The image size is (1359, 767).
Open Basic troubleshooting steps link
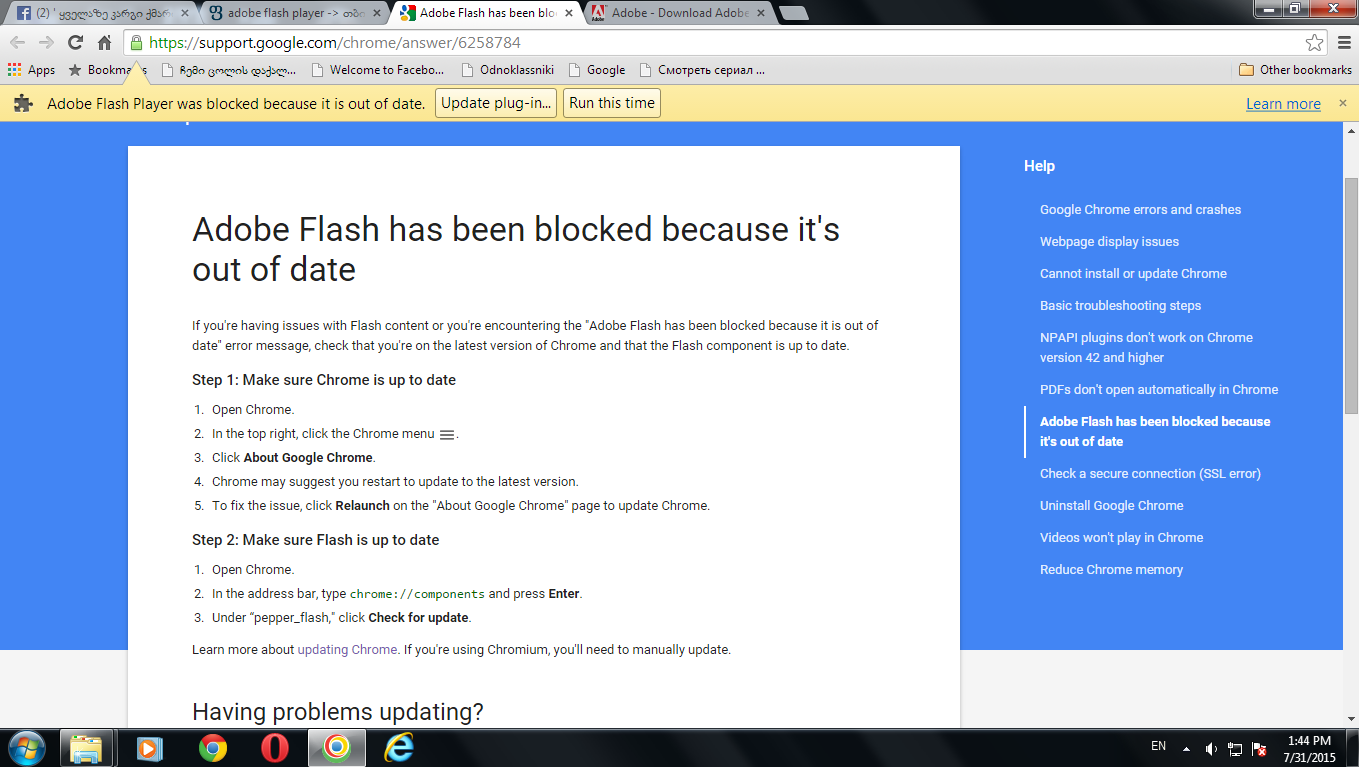[1120, 306]
